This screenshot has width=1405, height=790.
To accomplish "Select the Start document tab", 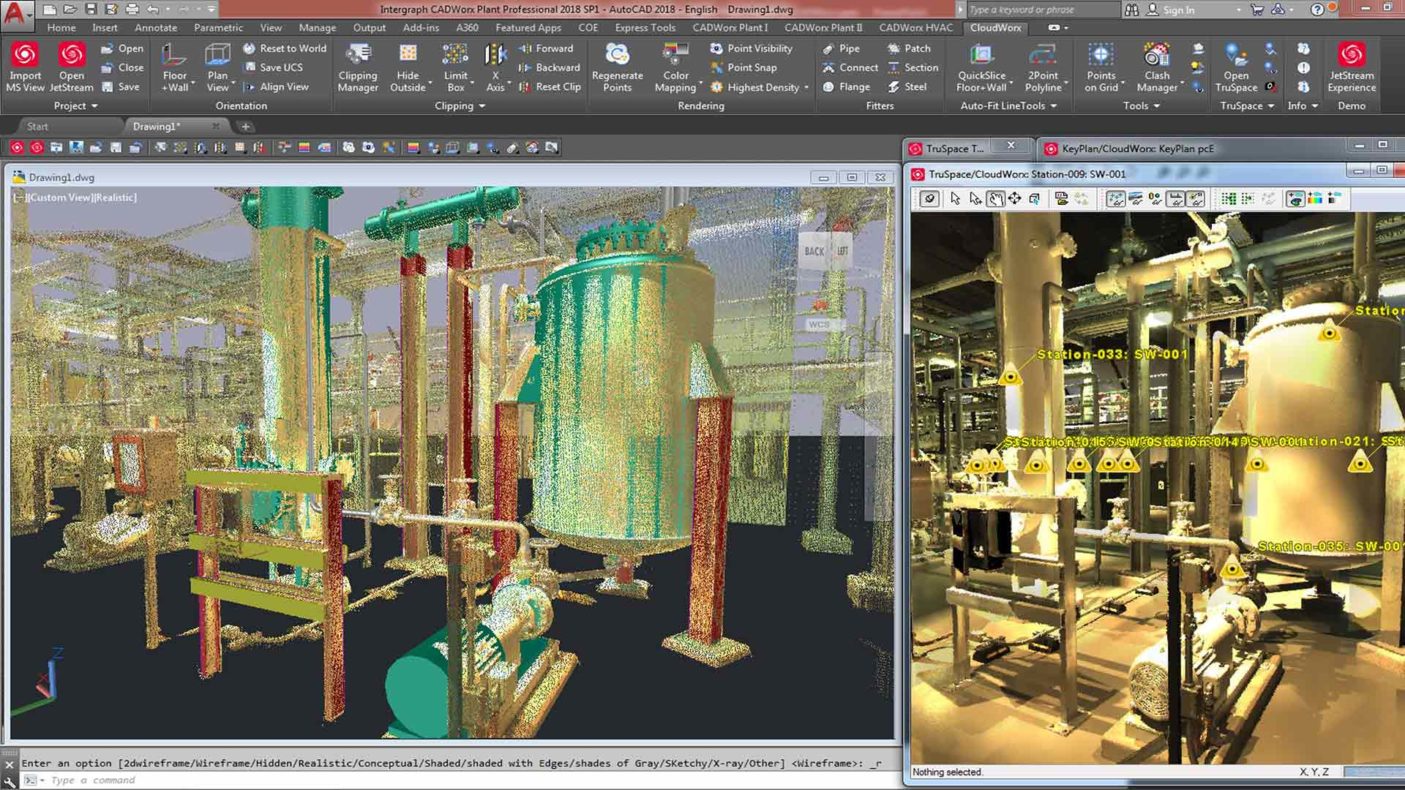I will pyautogui.click(x=38, y=126).
